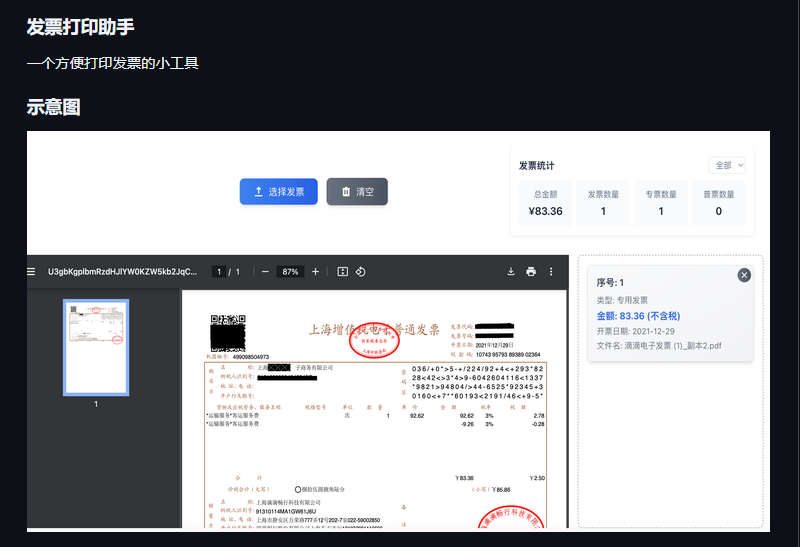Click the PDF file name in toolbar
Image resolution: width=800 pixels, height=547 pixels.
122,271
